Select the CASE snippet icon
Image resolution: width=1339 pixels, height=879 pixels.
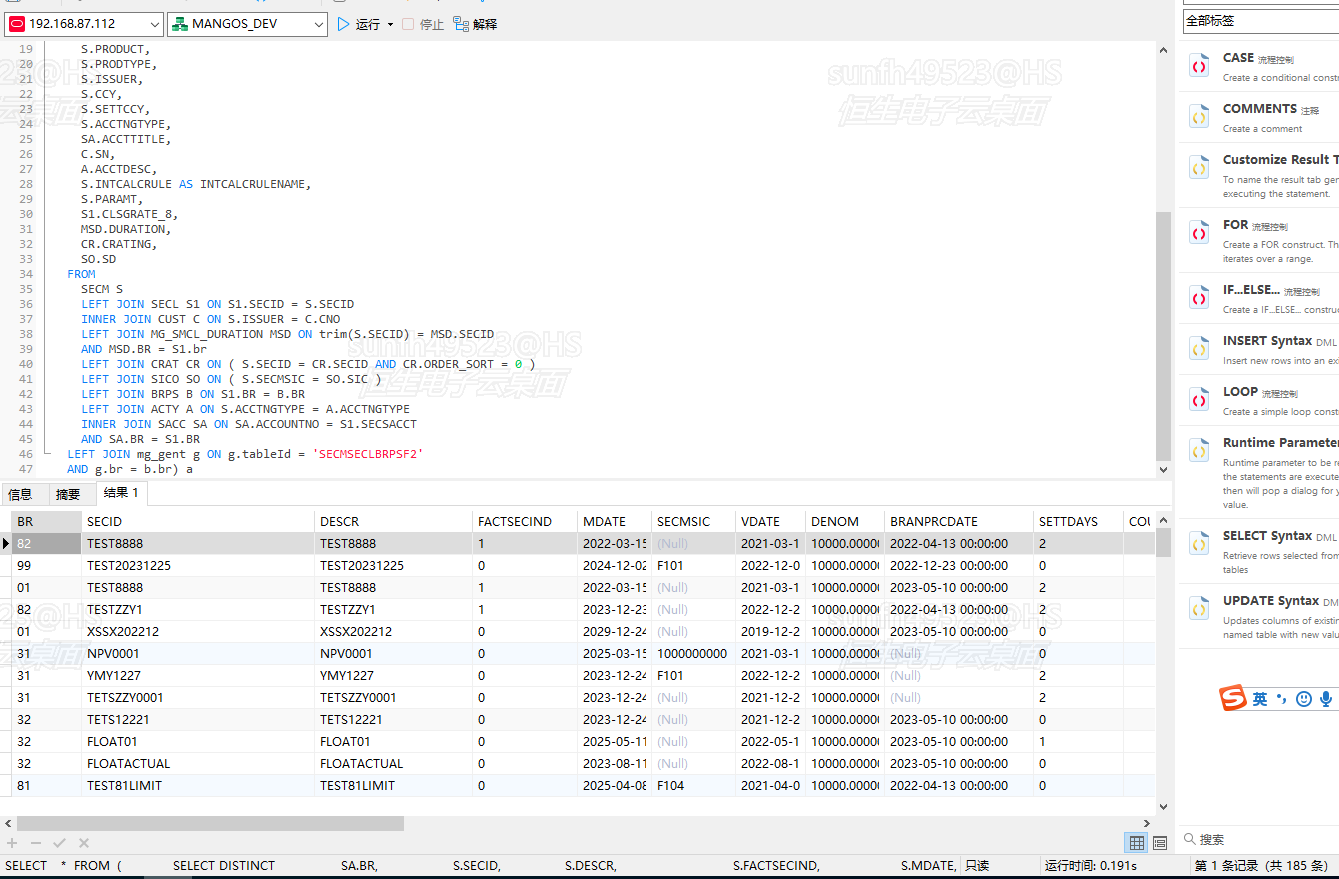pos(1199,66)
